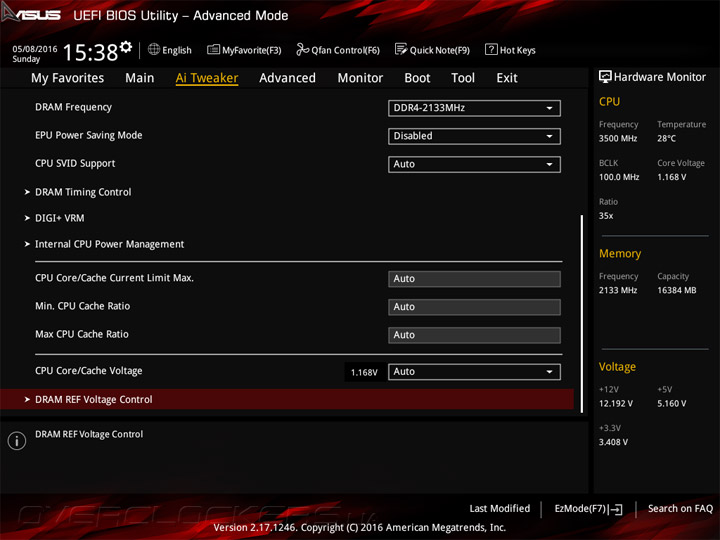Click Max CPU Cache Ratio field
720x540 pixels.
click(474, 335)
